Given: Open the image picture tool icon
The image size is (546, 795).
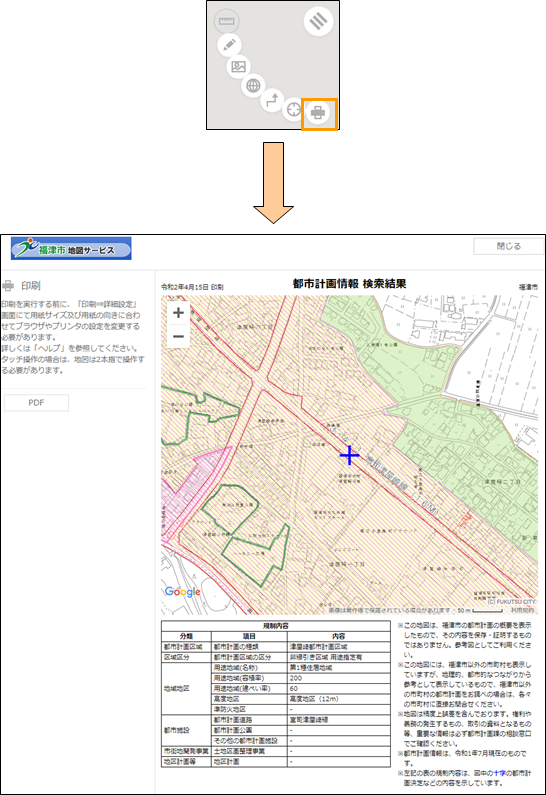Looking at the screenshot, I should [x=238, y=66].
